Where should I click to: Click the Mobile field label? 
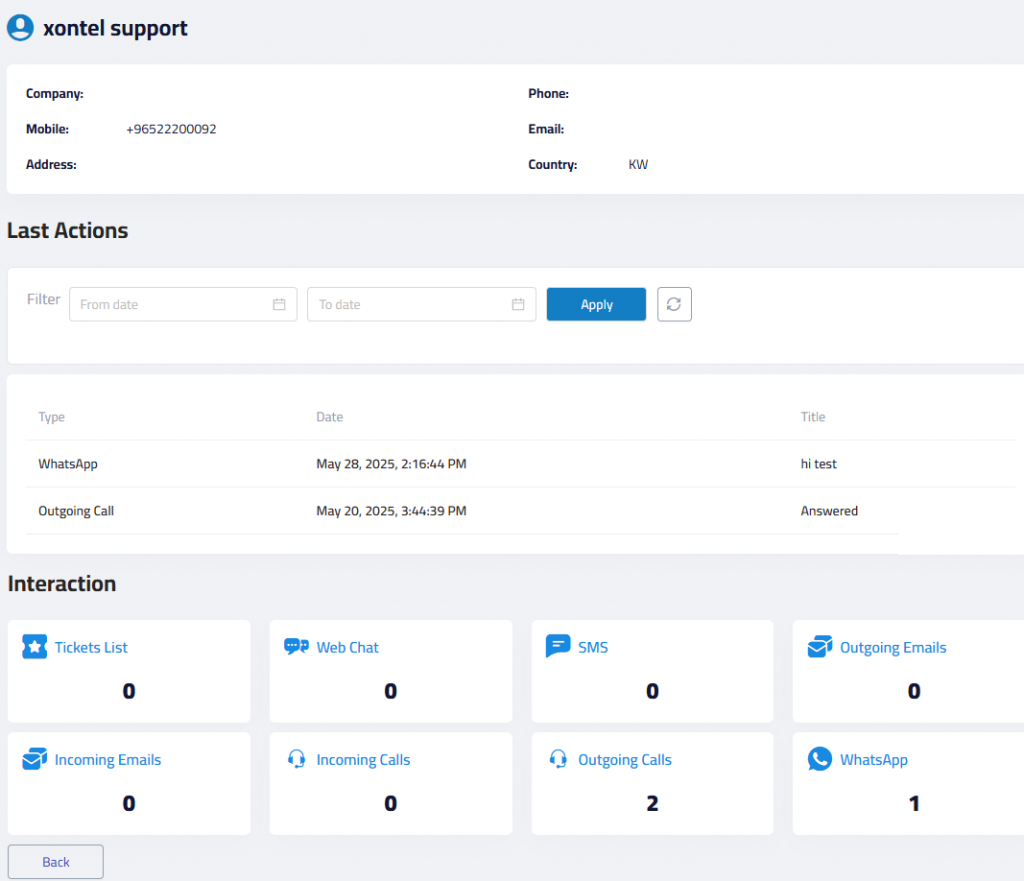[x=47, y=129]
